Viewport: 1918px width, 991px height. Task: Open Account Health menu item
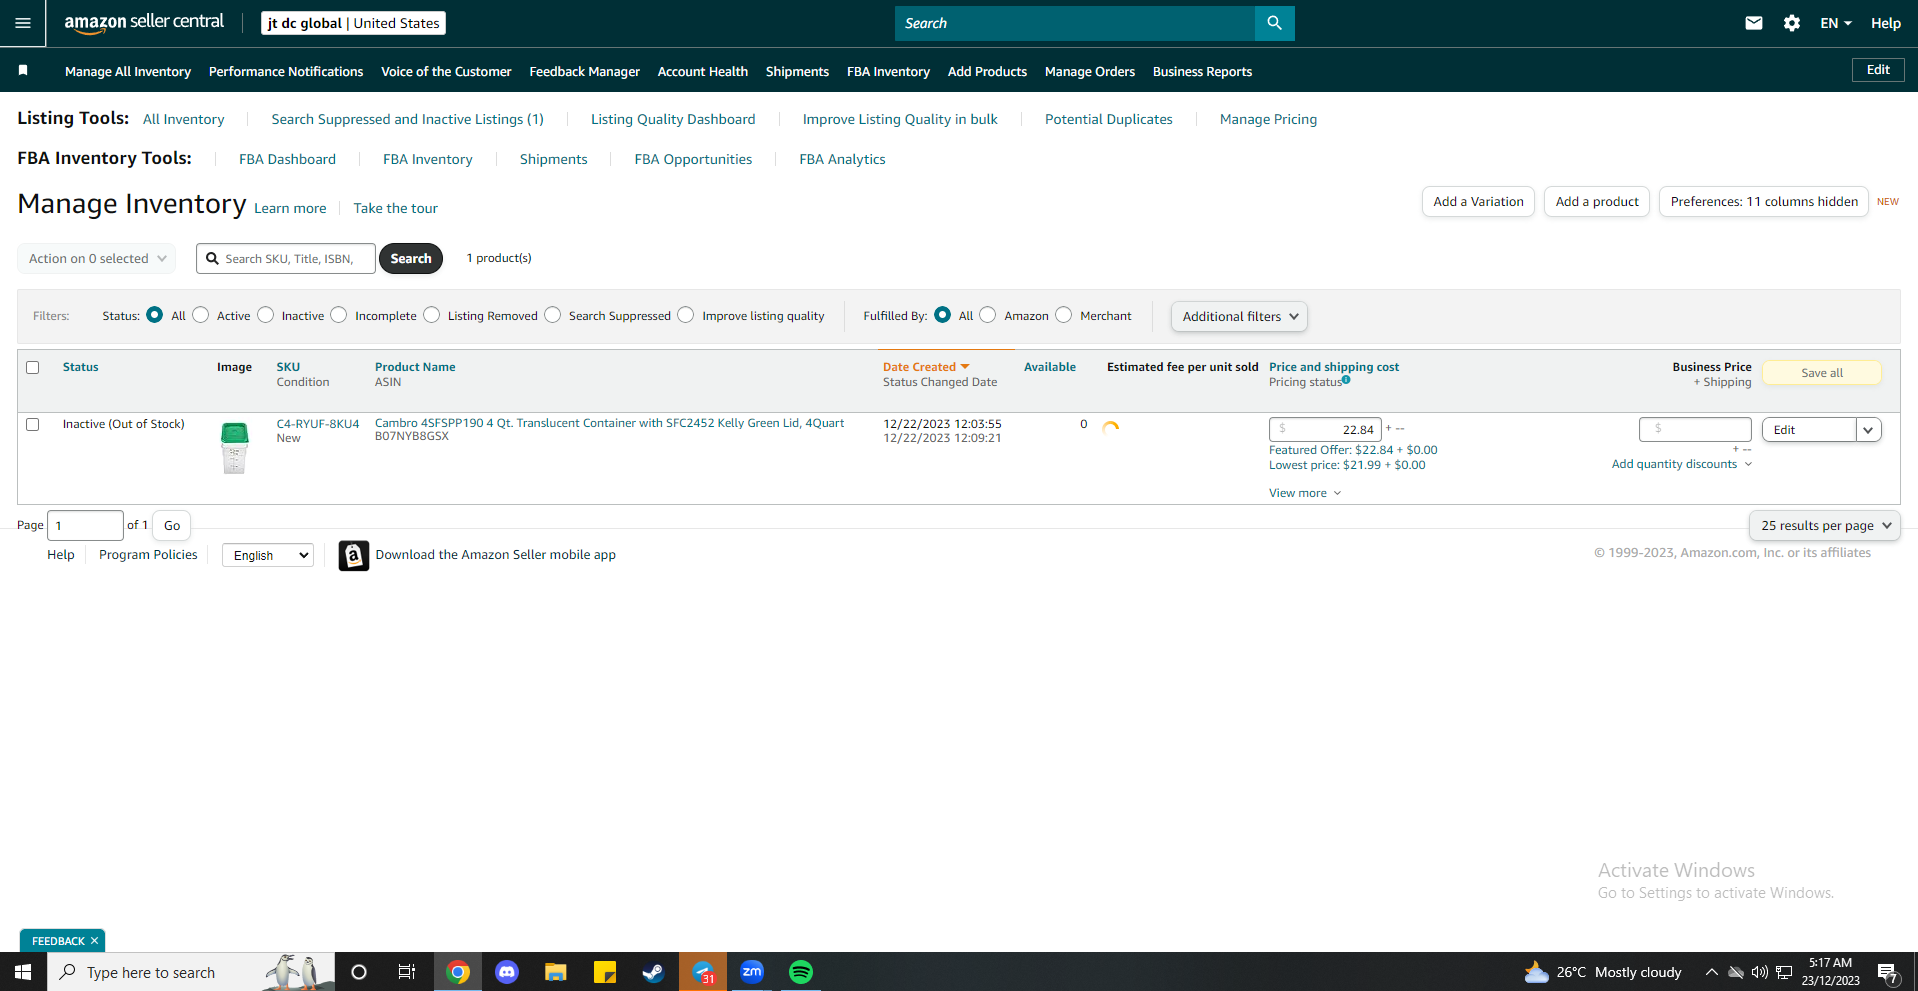pyautogui.click(x=703, y=71)
